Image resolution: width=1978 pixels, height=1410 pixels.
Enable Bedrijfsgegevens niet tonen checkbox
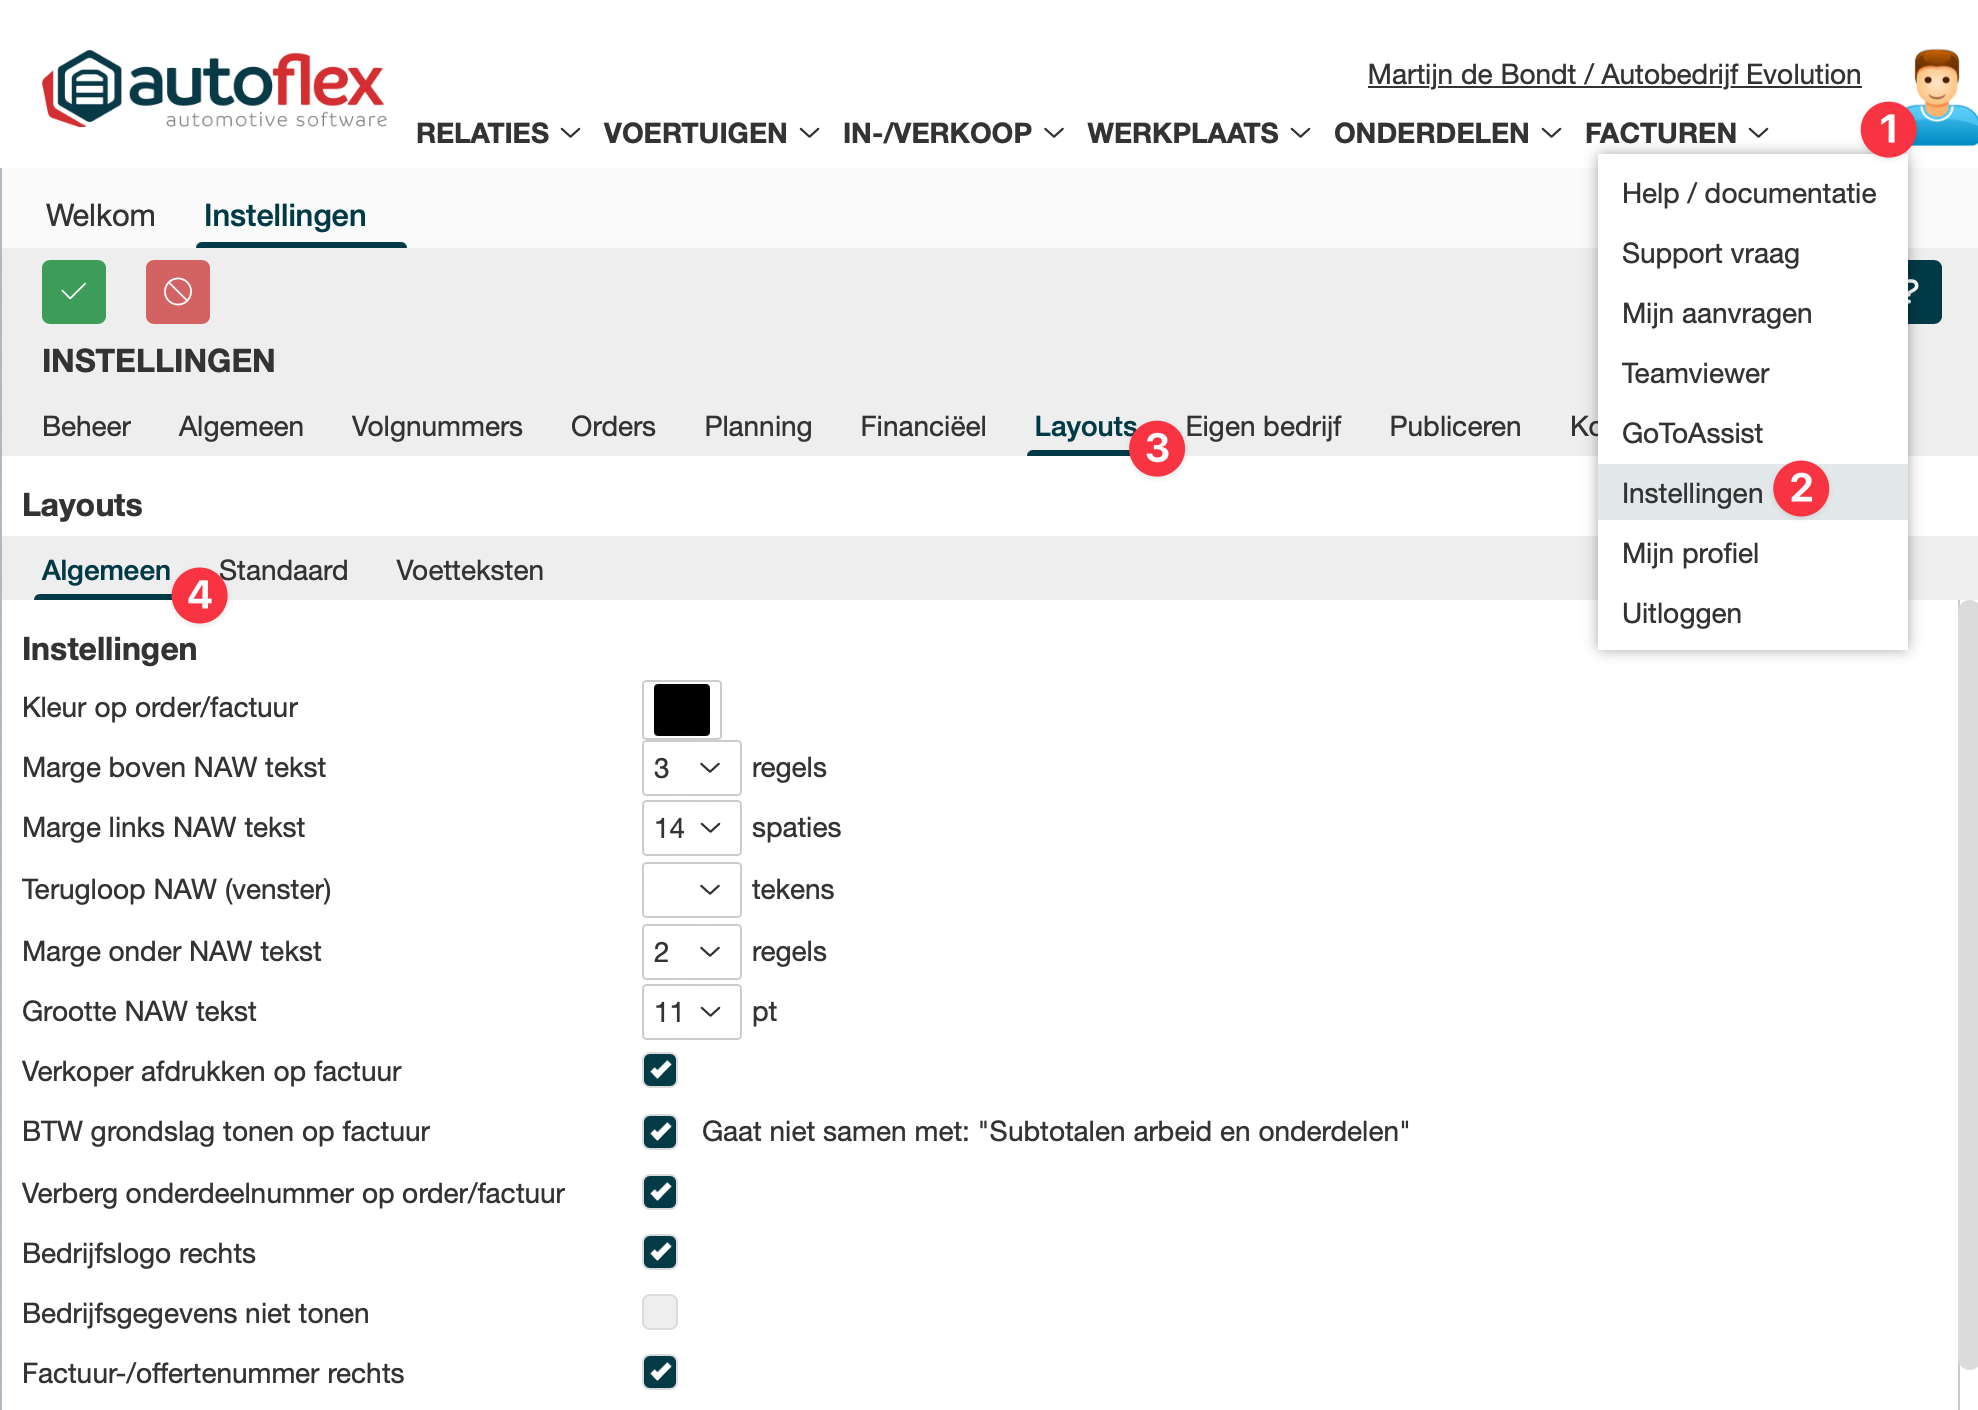660,1312
